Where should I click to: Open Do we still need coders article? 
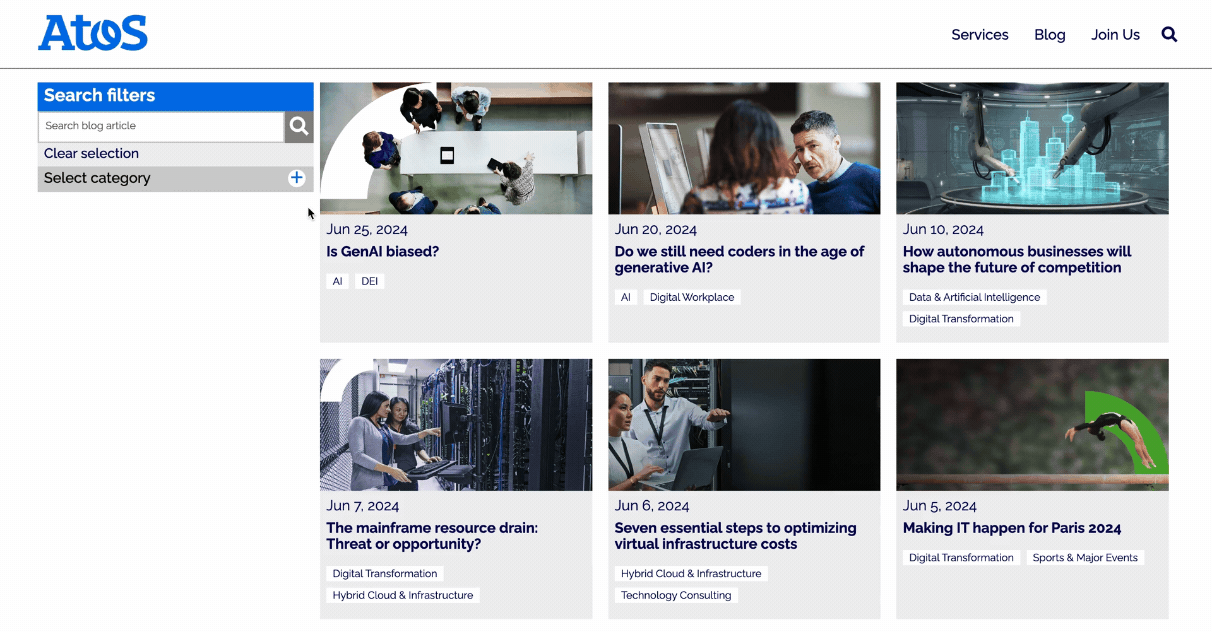(x=739, y=259)
